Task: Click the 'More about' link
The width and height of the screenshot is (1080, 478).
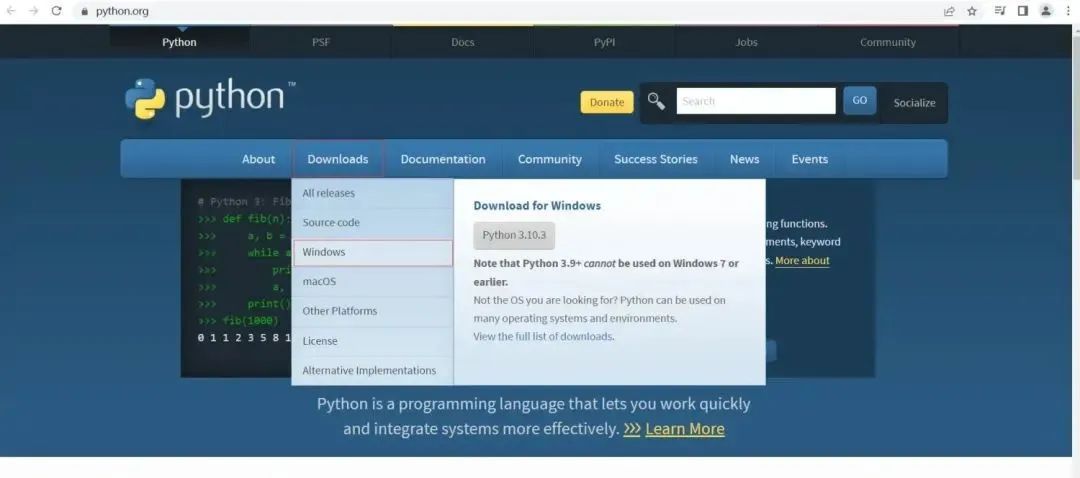Action: [802, 260]
